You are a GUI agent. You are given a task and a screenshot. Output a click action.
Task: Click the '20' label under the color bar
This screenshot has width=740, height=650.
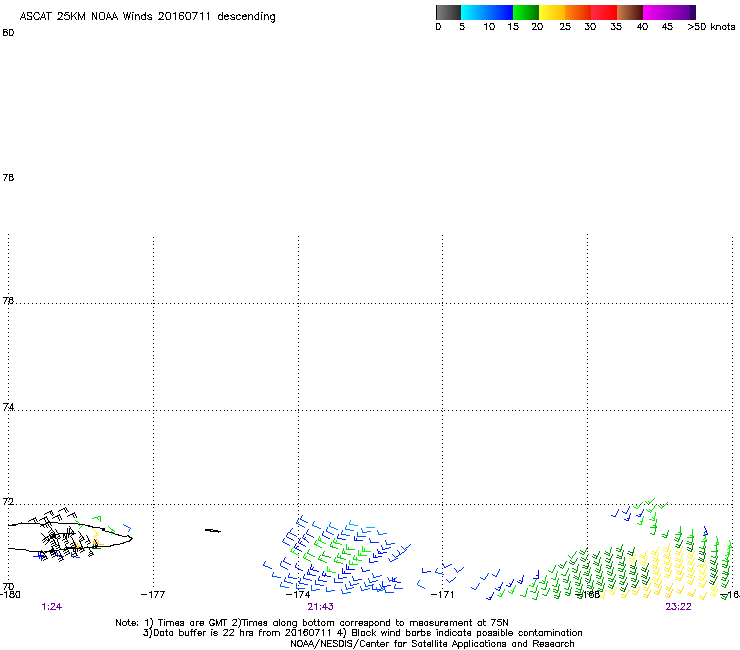tap(537, 27)
